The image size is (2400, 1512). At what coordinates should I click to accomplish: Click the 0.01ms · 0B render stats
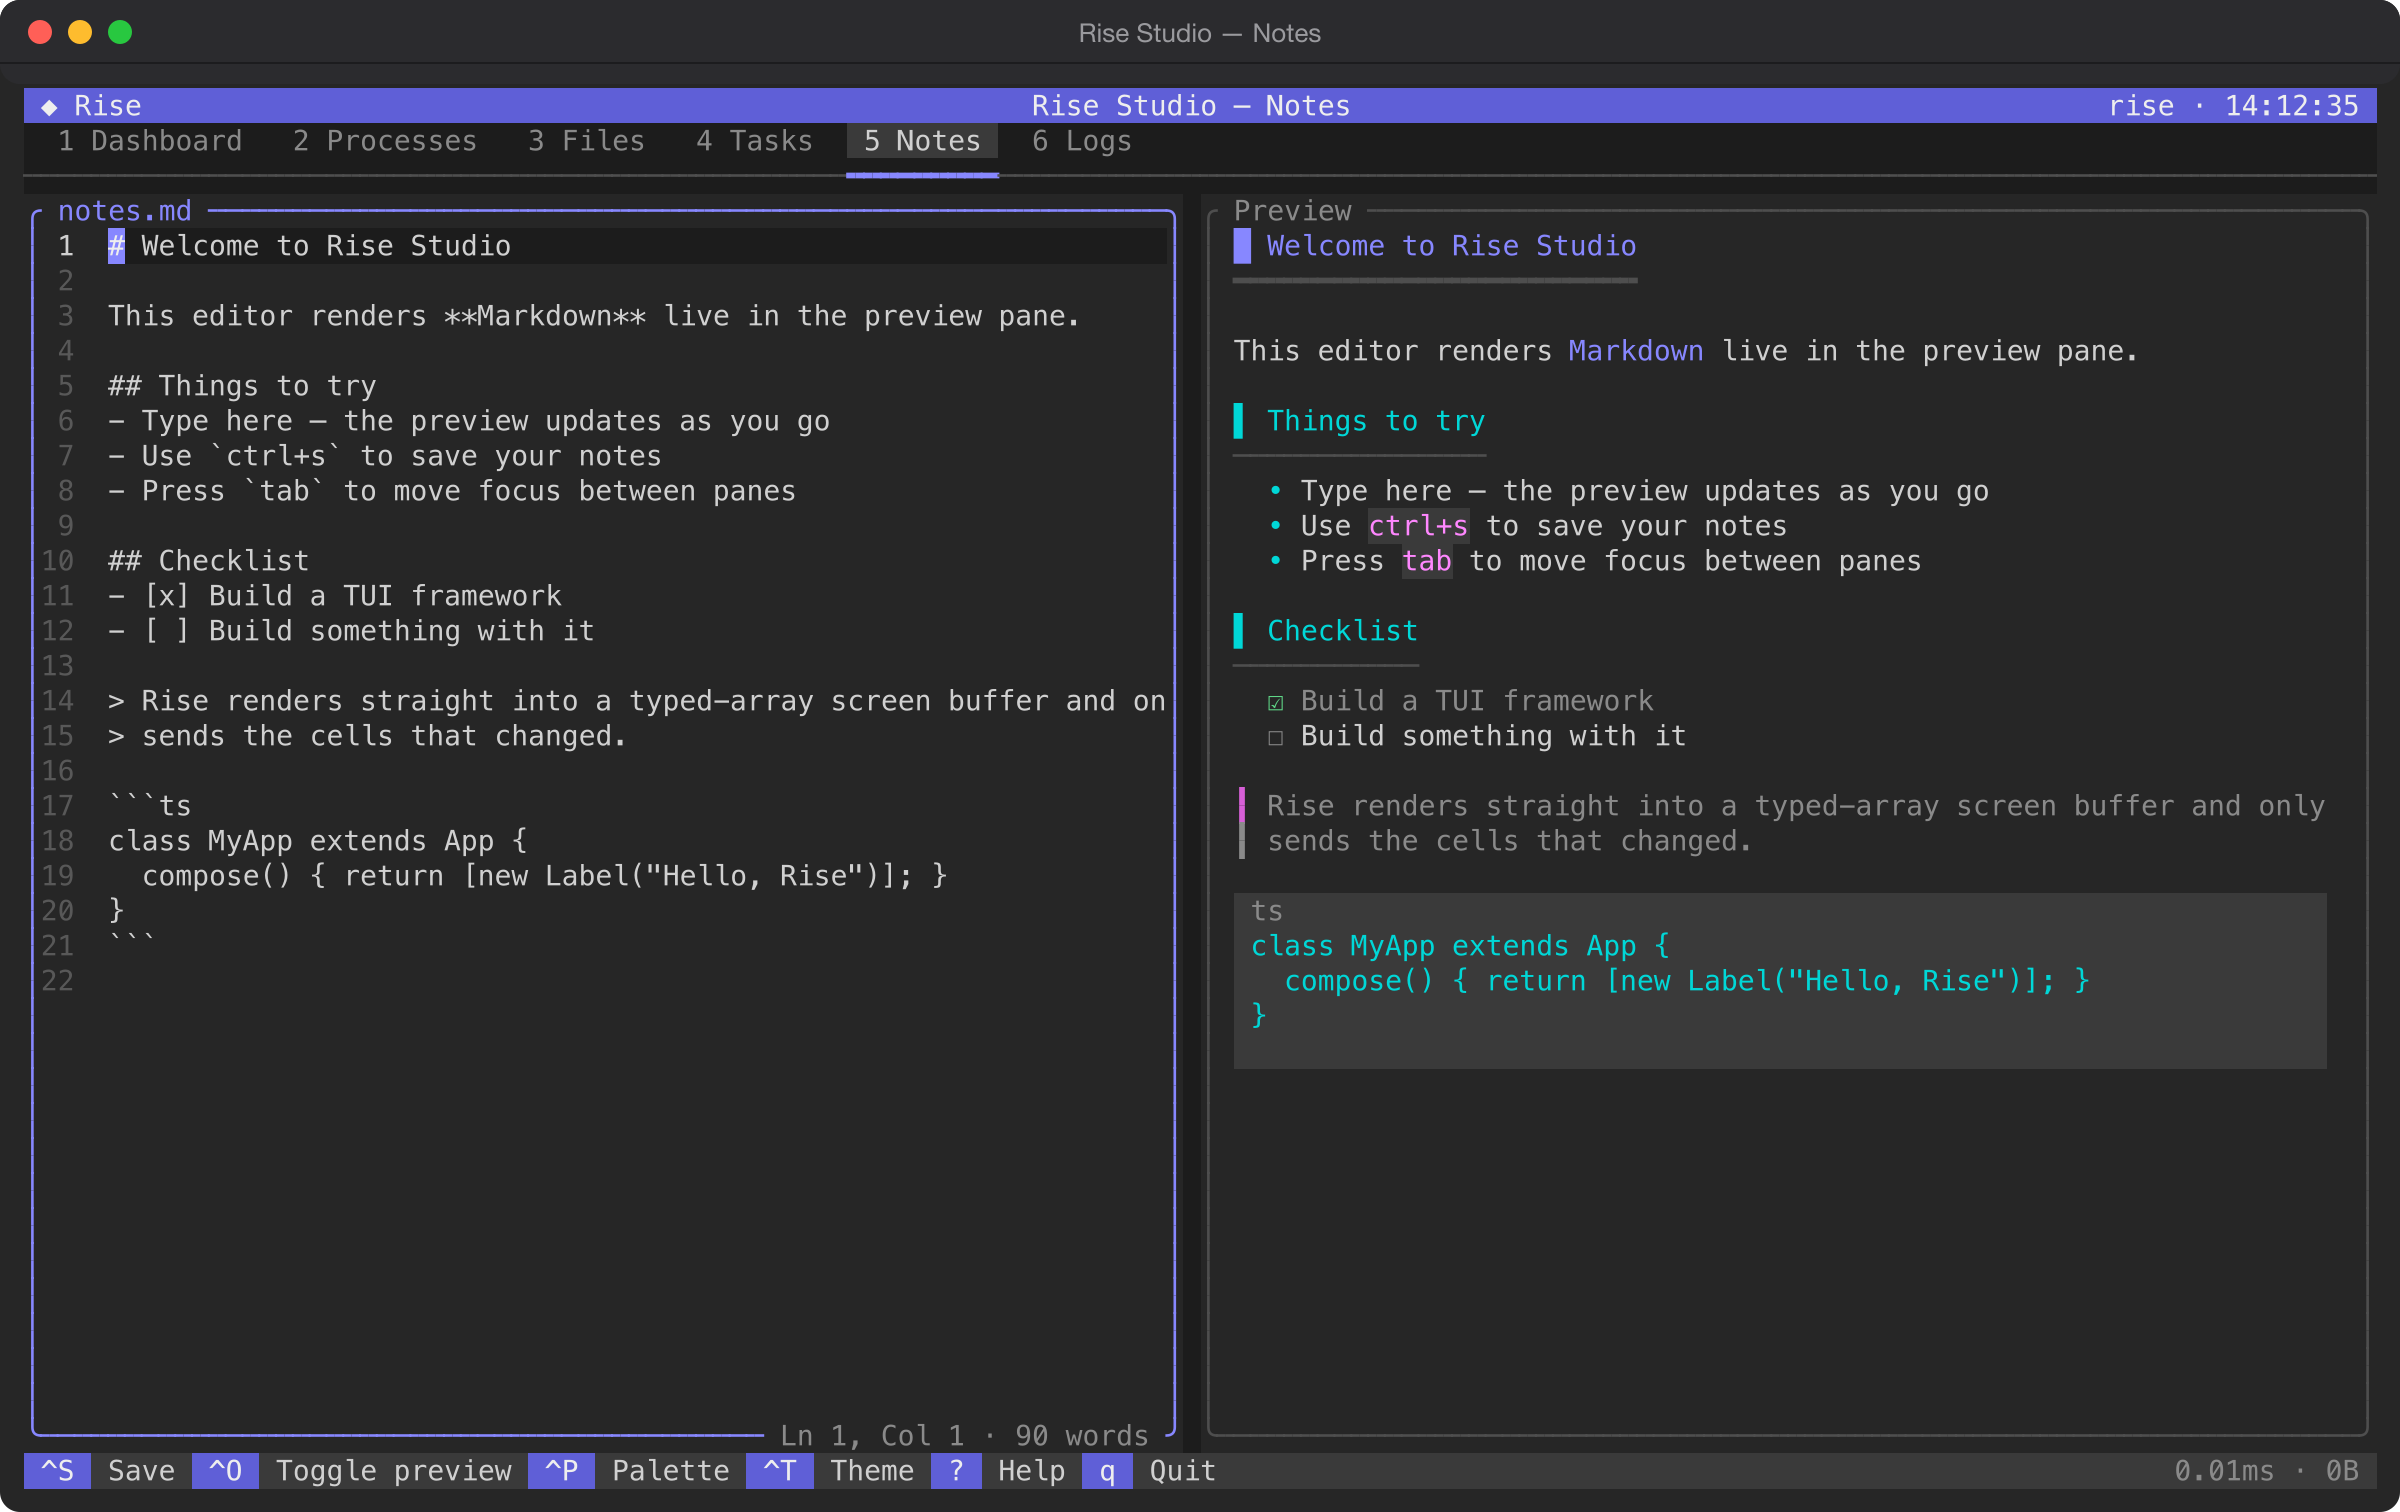2266,1471
